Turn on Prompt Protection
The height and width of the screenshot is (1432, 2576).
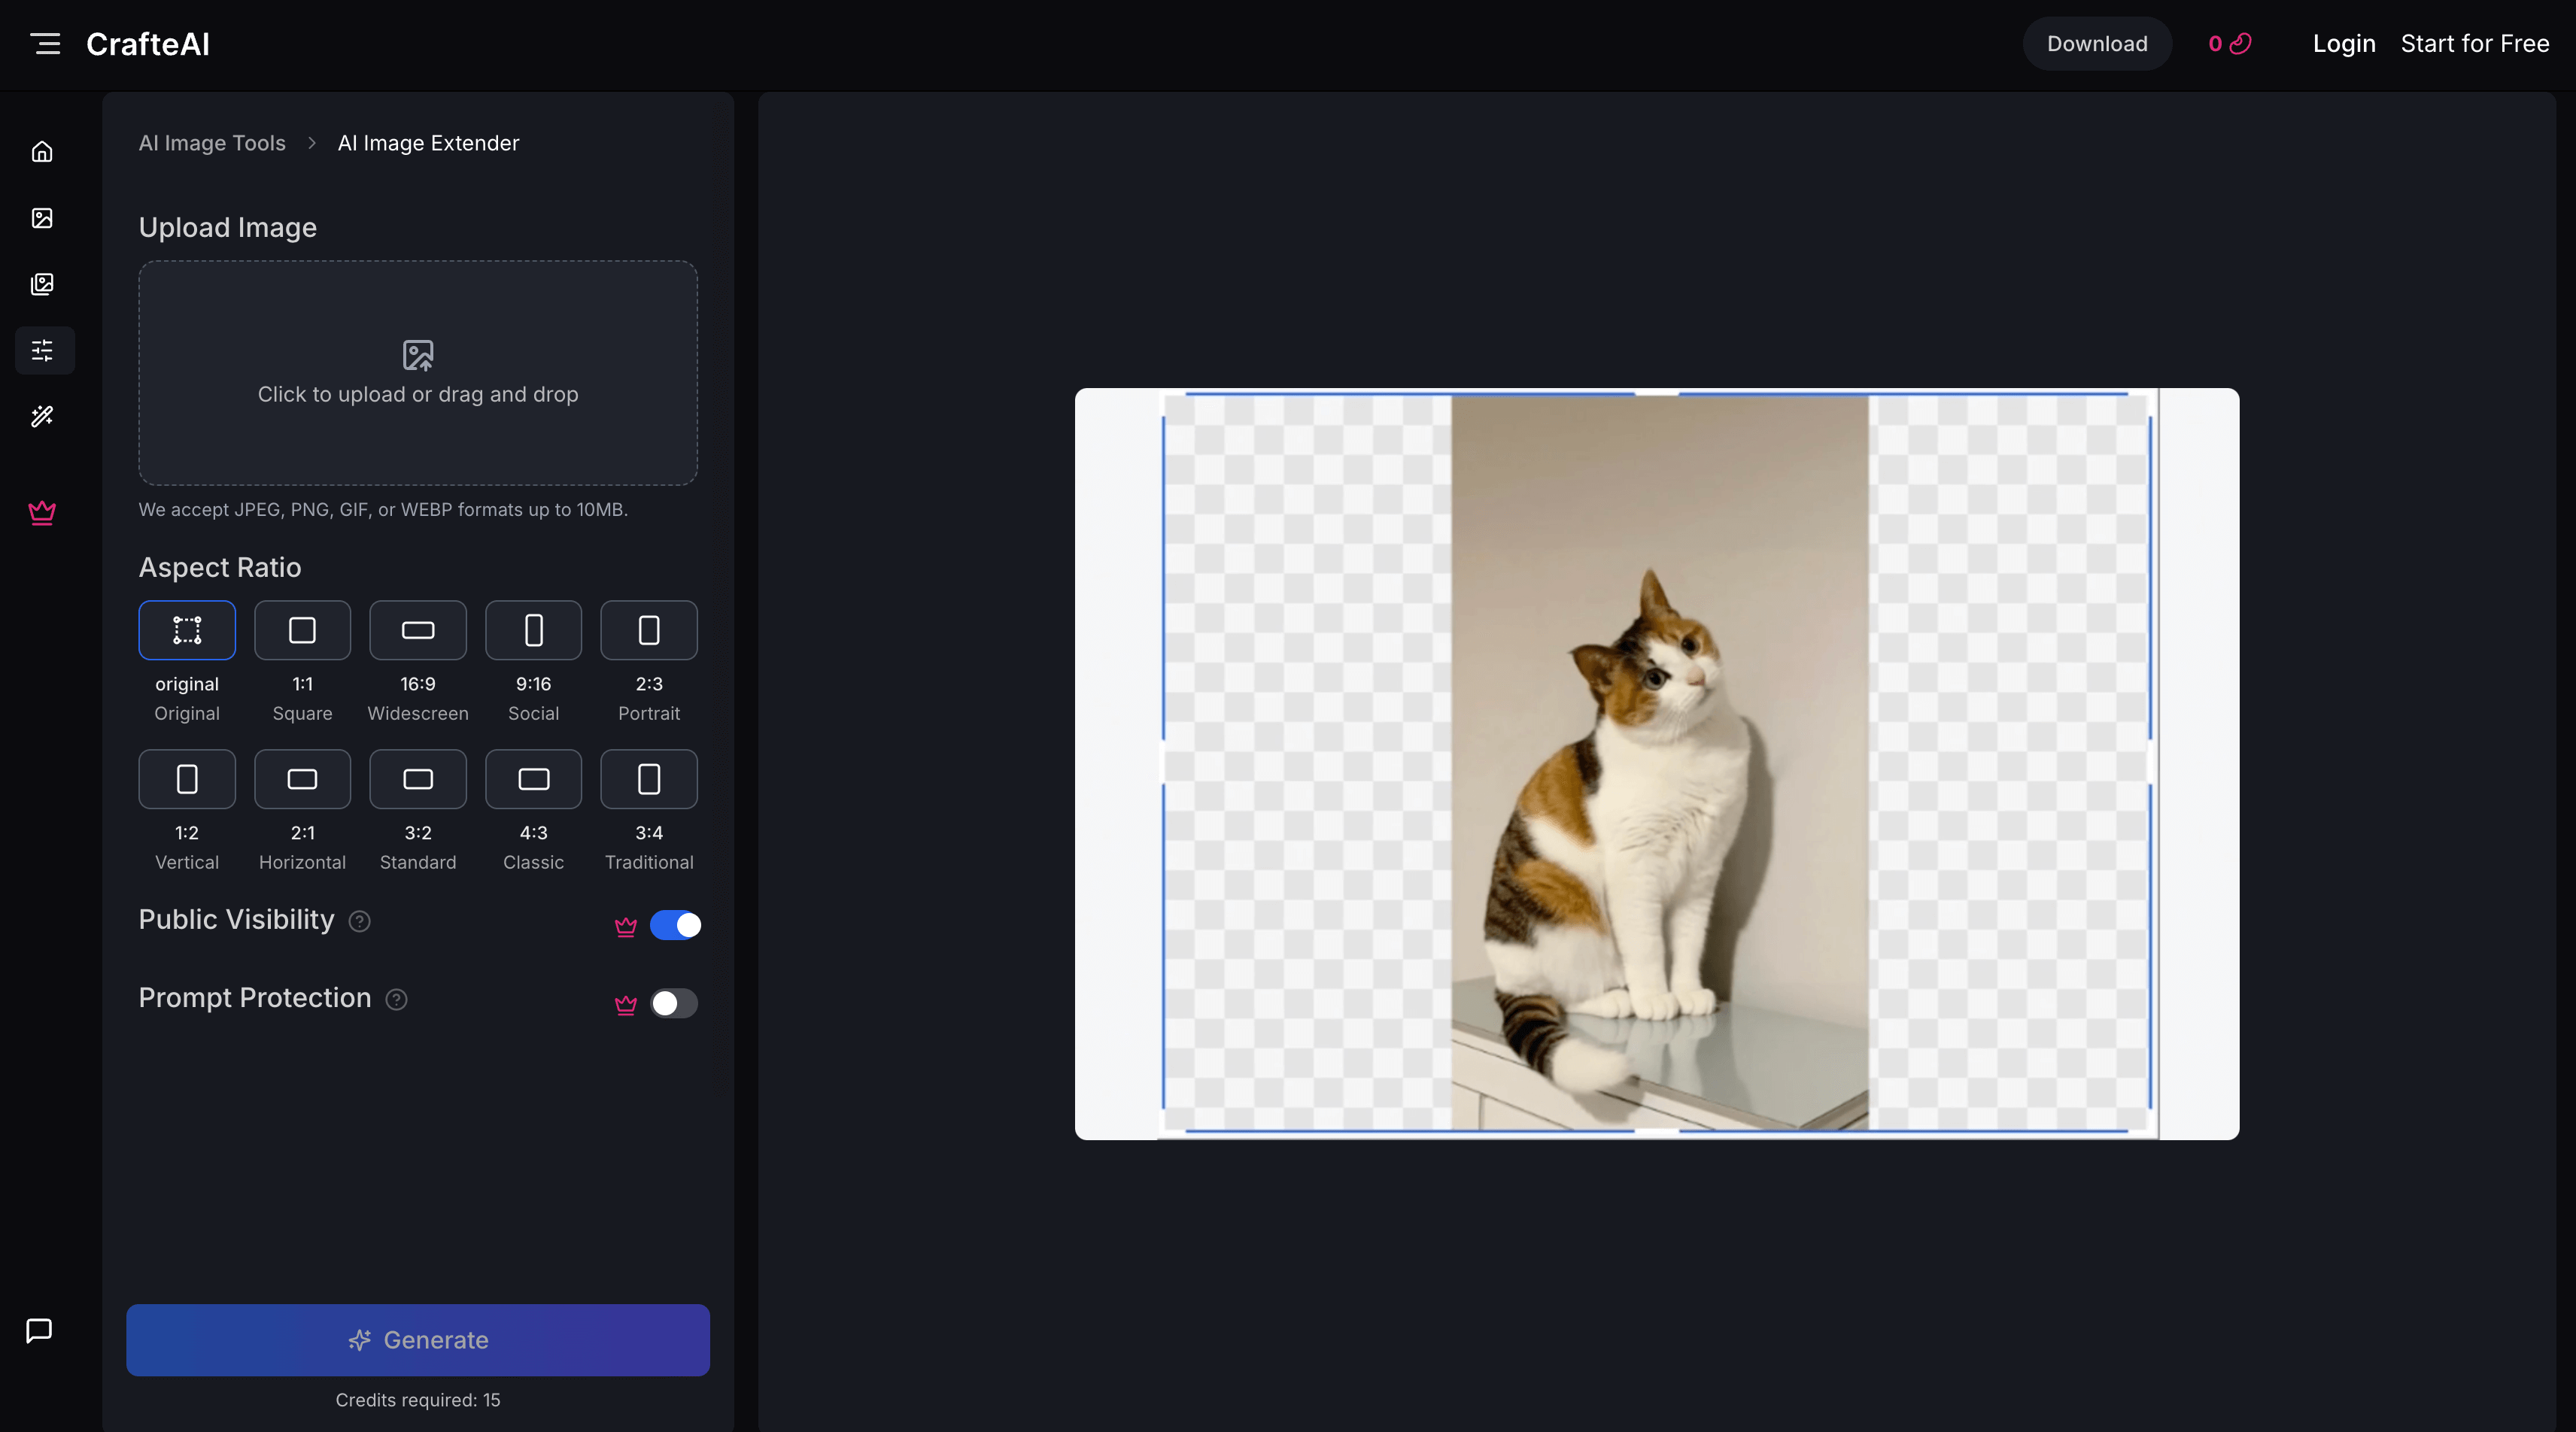coord(675,1004)
